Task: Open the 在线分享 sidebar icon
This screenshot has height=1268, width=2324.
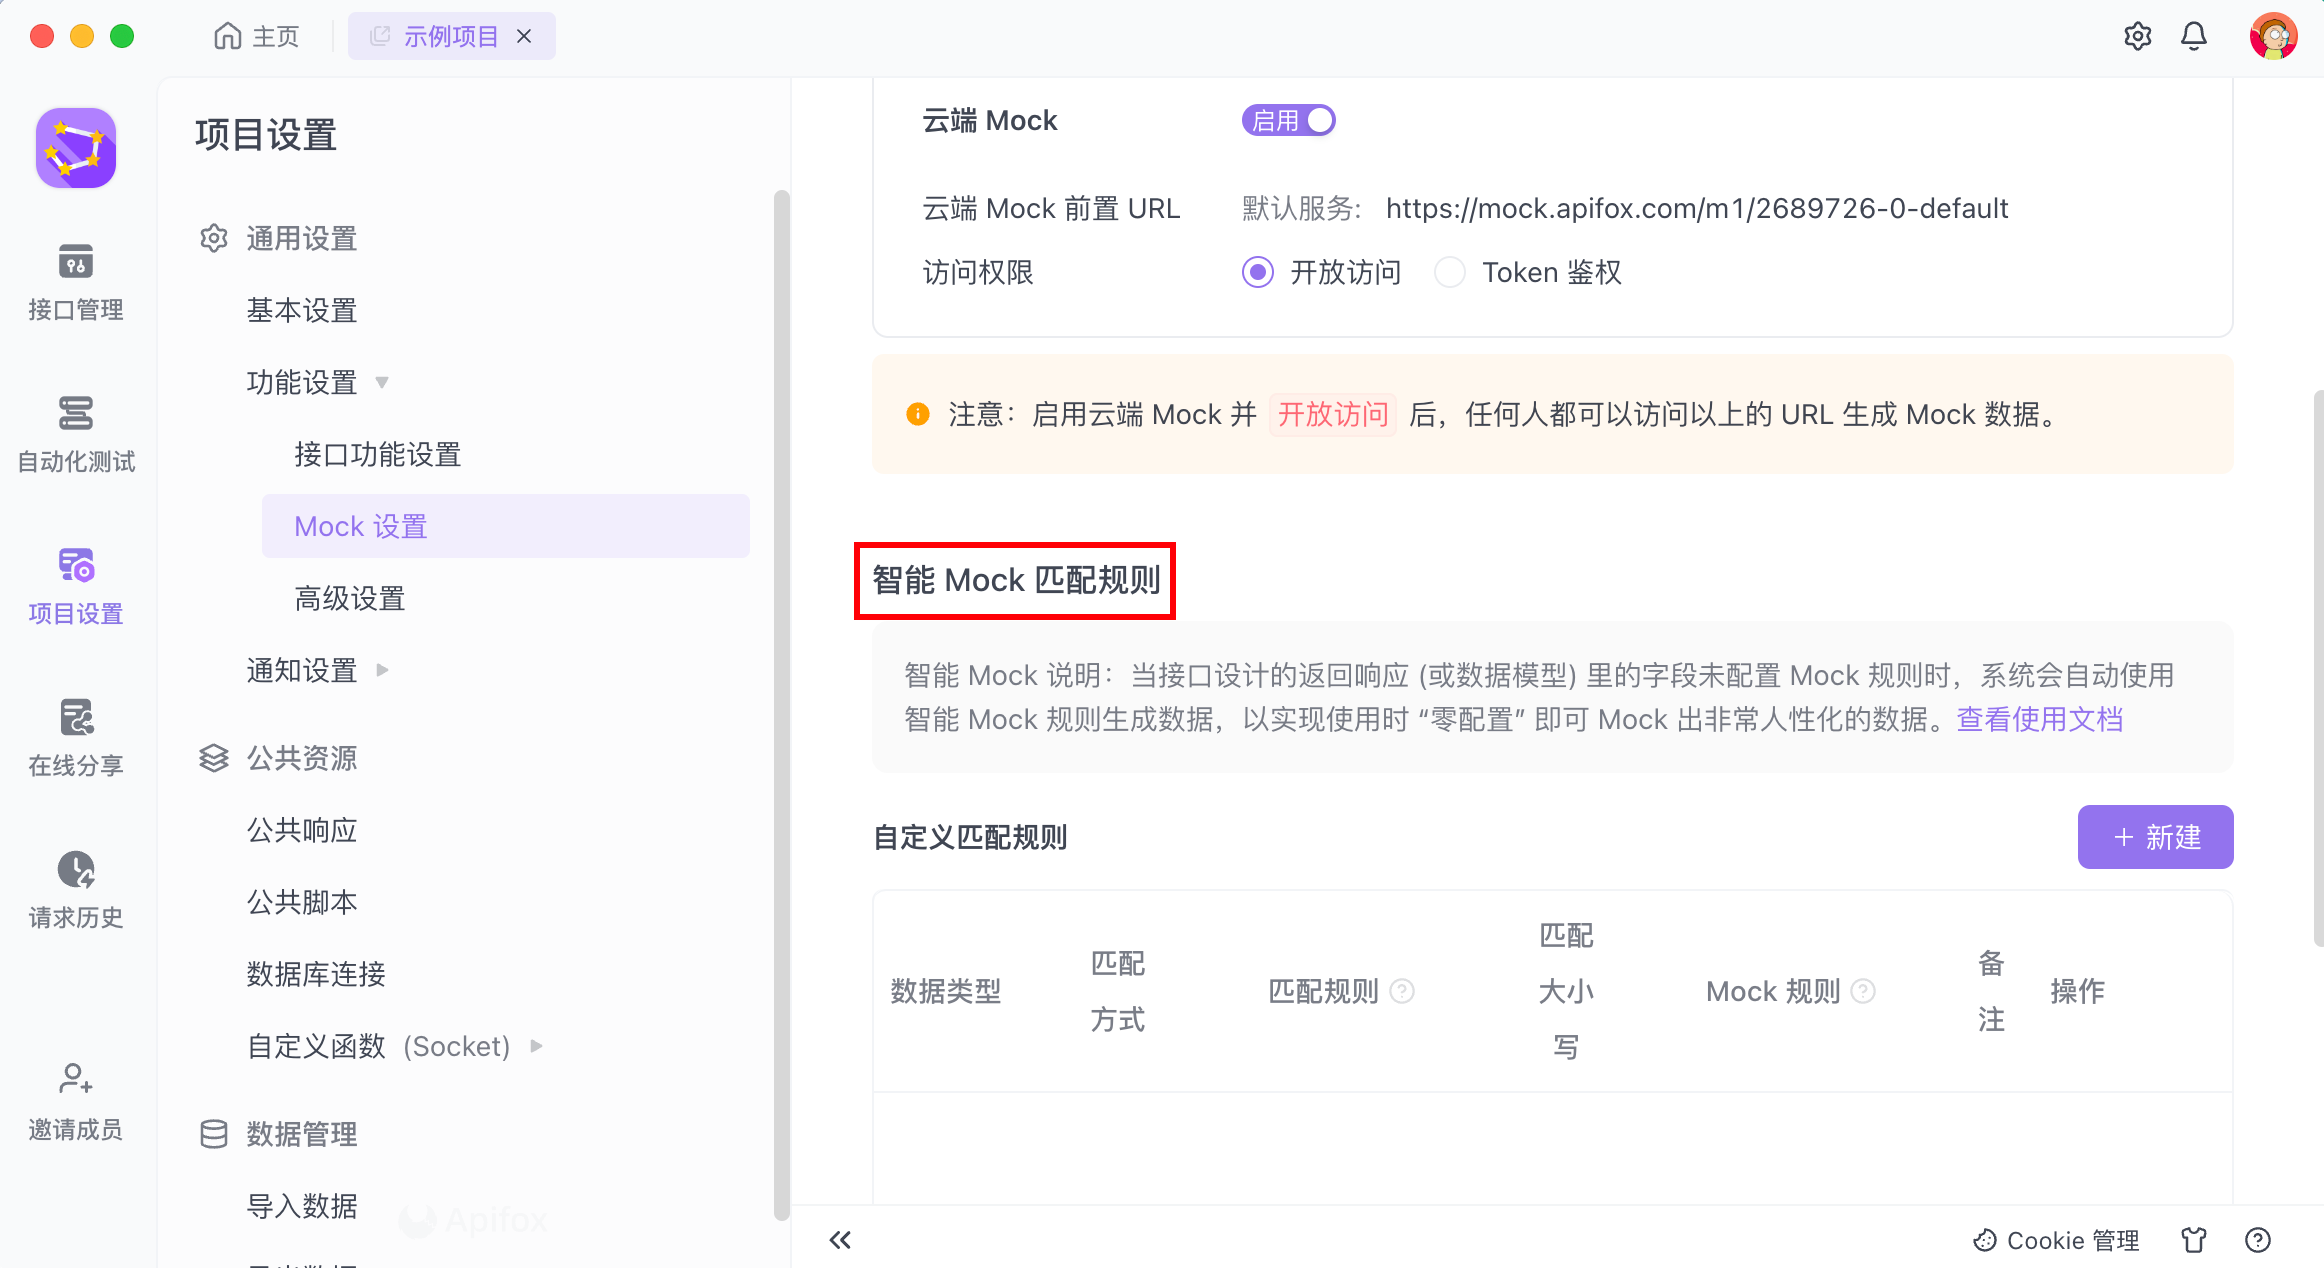Action: pos(75,718)
